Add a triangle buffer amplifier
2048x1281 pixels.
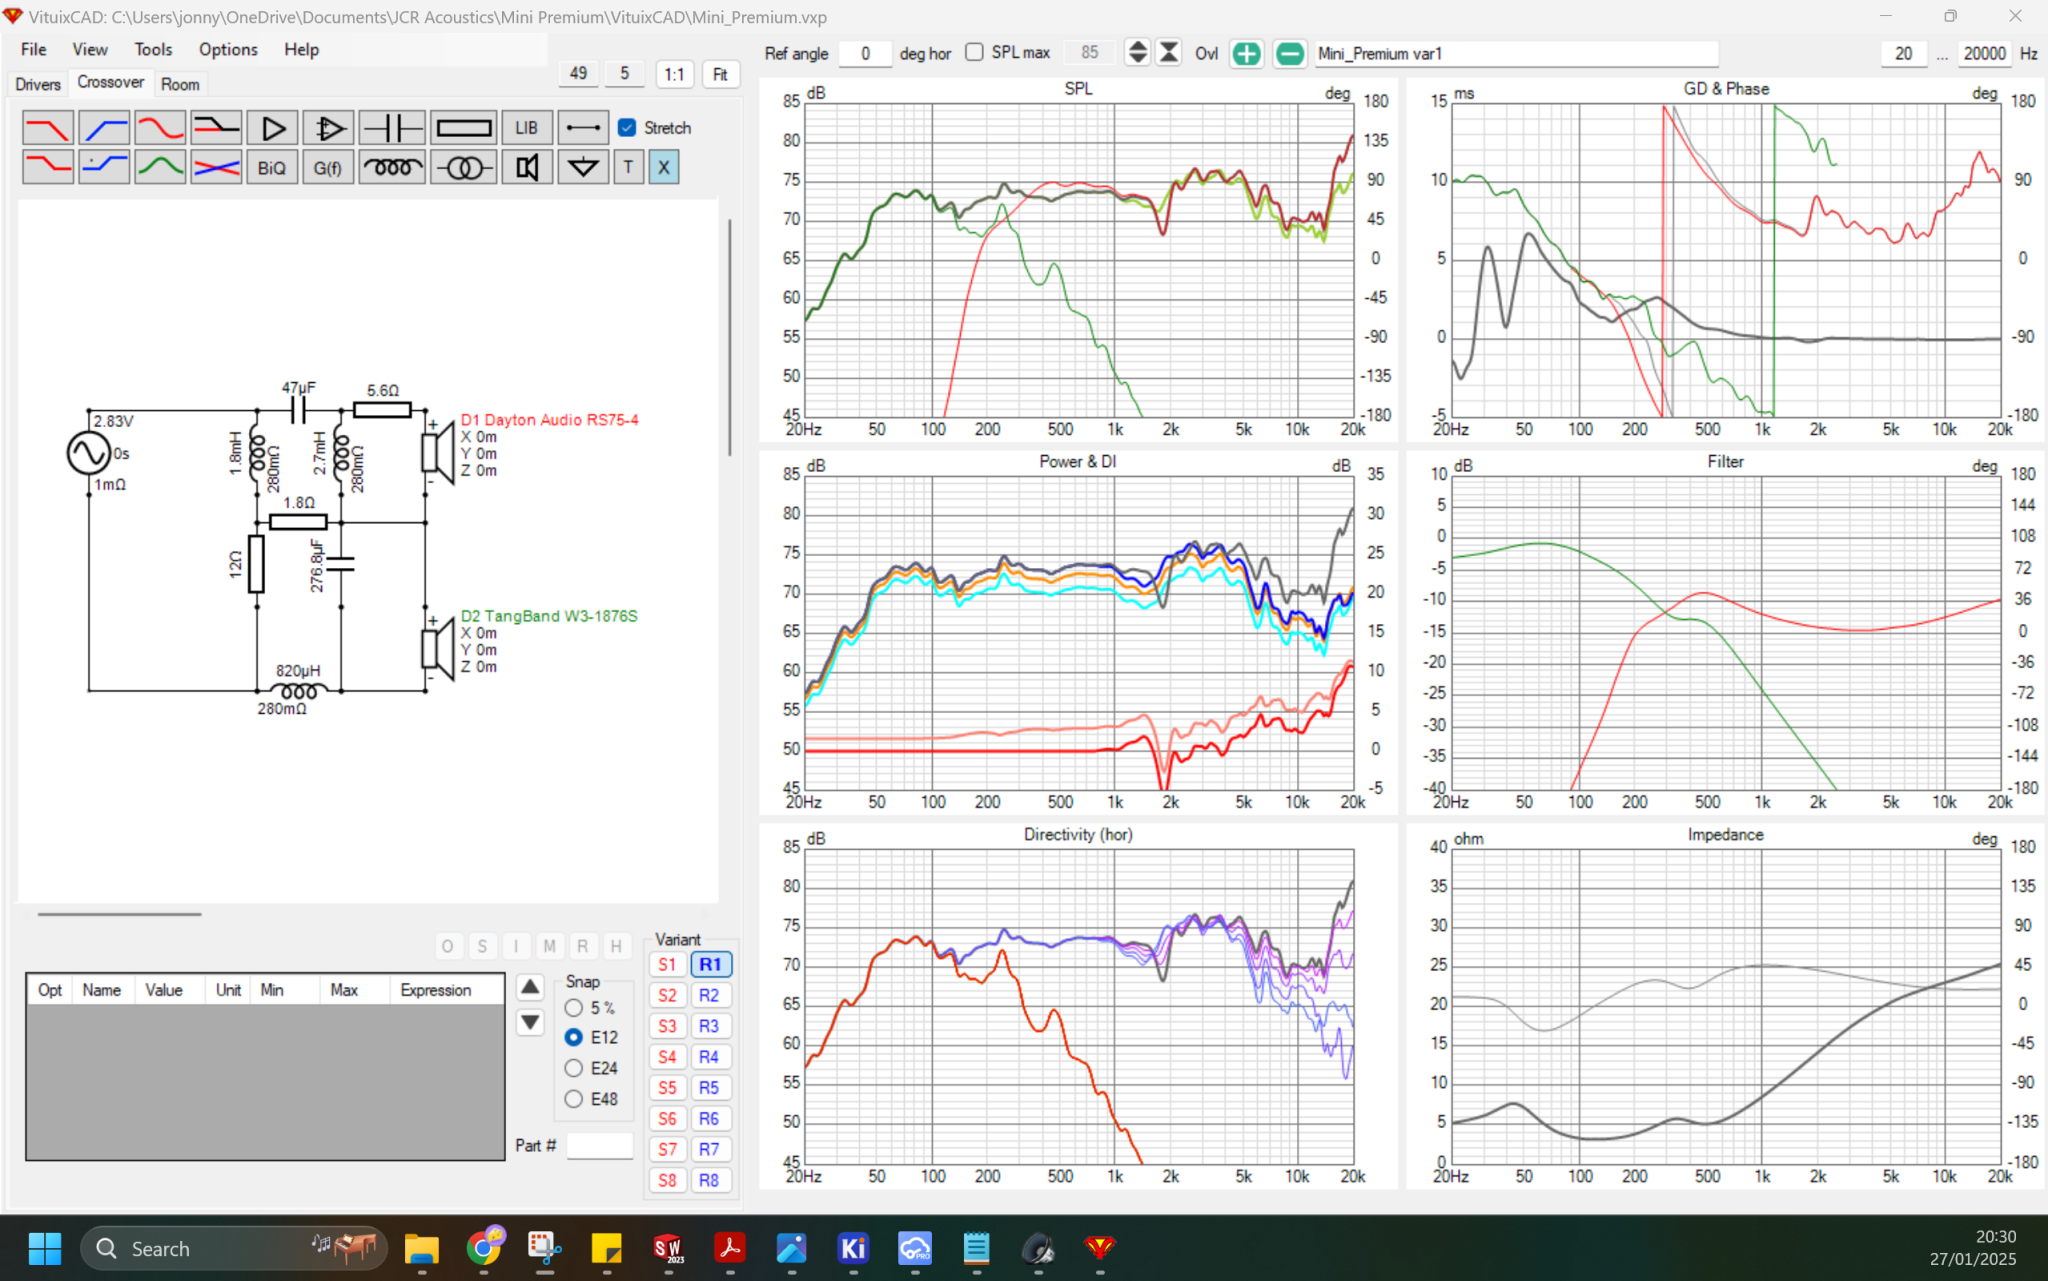tap(272, 128)
